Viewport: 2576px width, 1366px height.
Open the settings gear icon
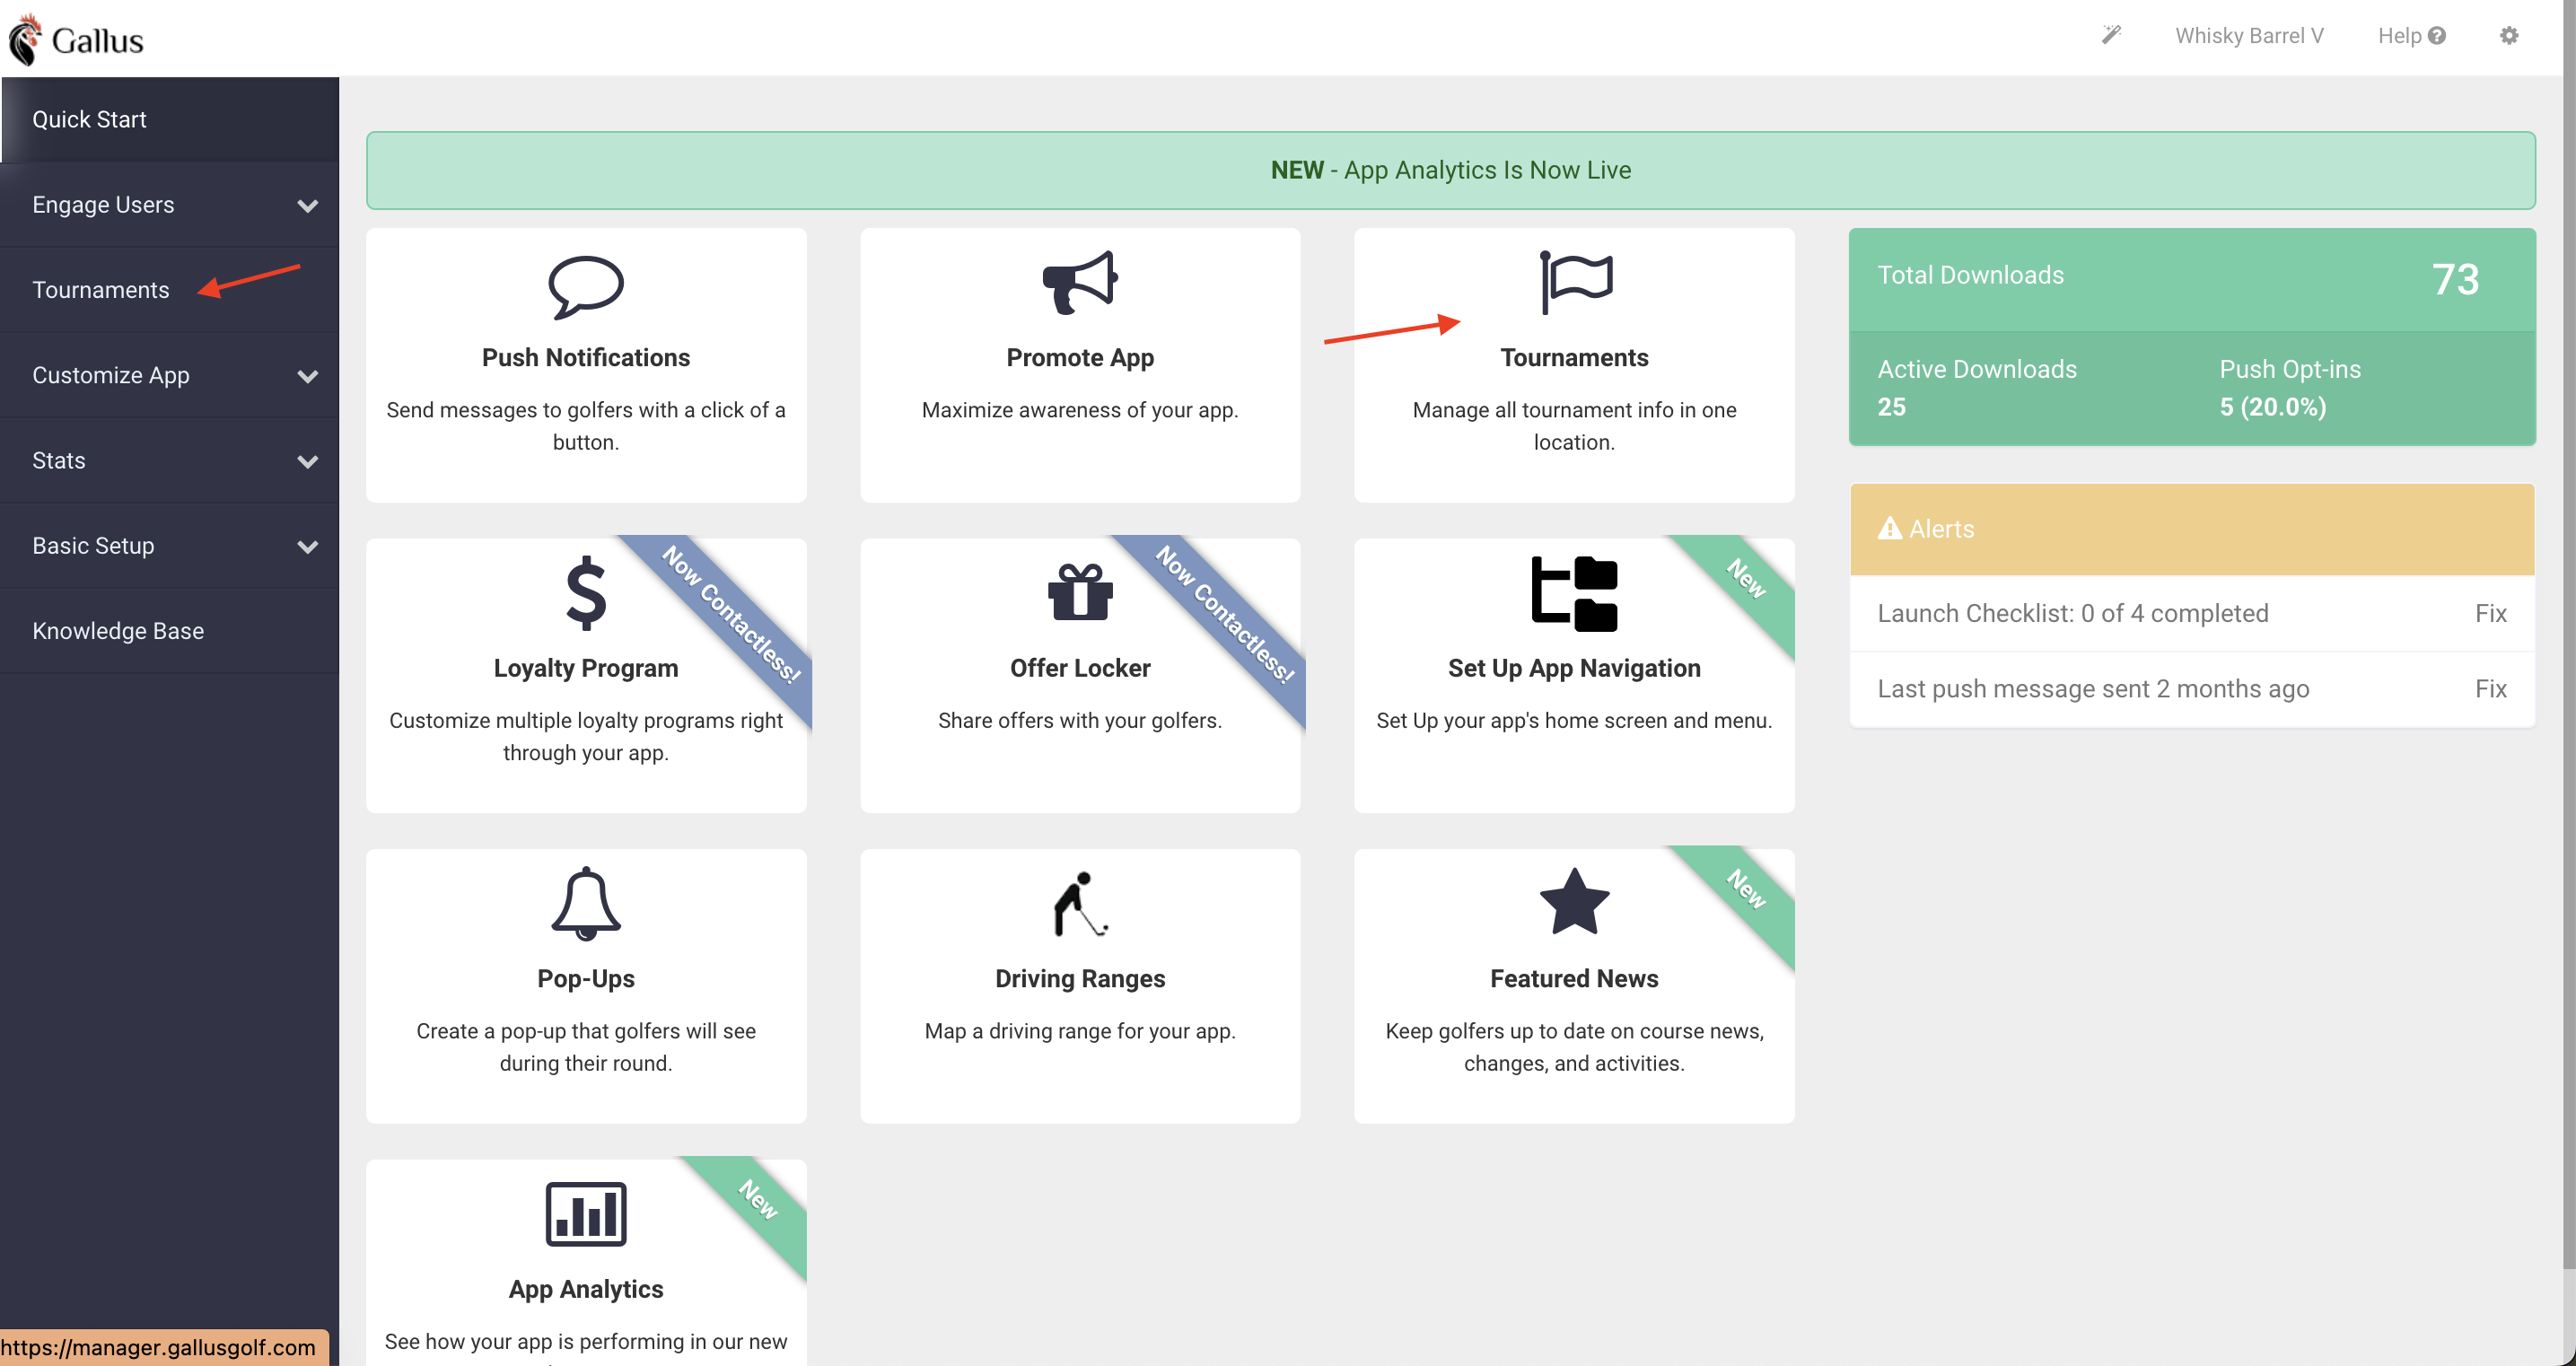(2509, 36)
